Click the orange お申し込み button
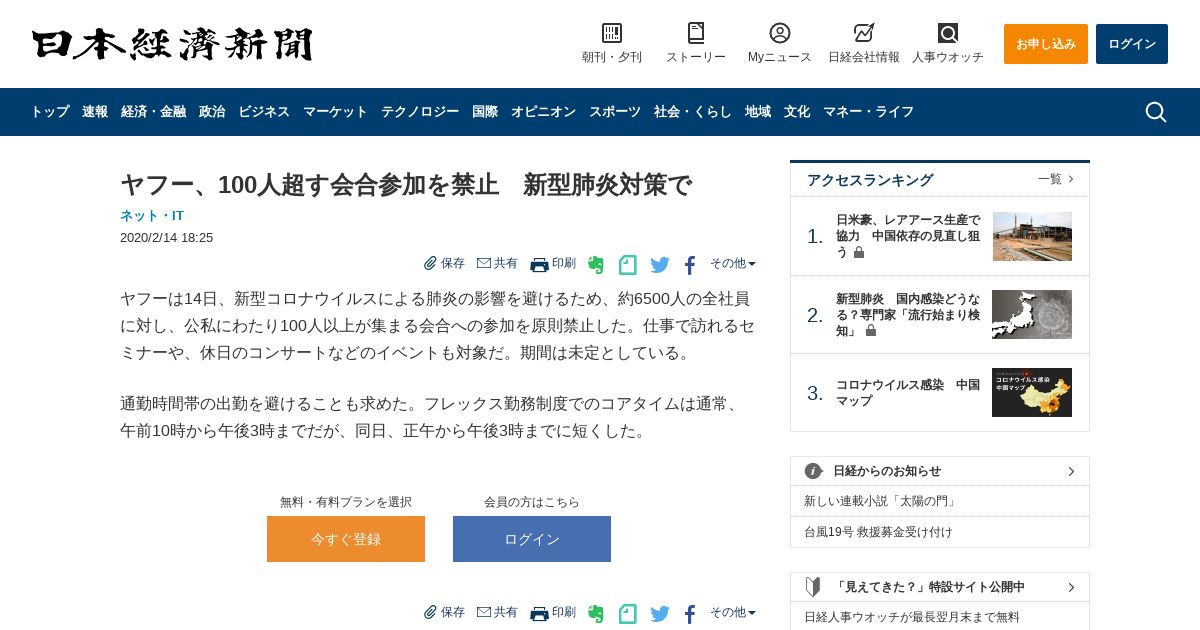 [1046, 44]
